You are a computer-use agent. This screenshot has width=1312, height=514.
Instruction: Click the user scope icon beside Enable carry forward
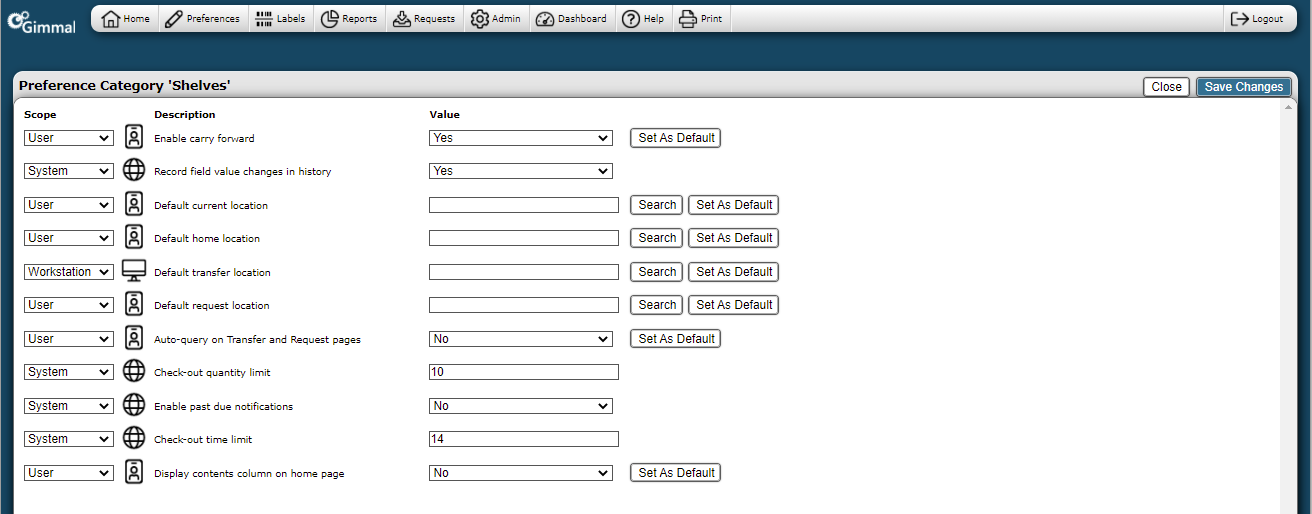(134, 138)
